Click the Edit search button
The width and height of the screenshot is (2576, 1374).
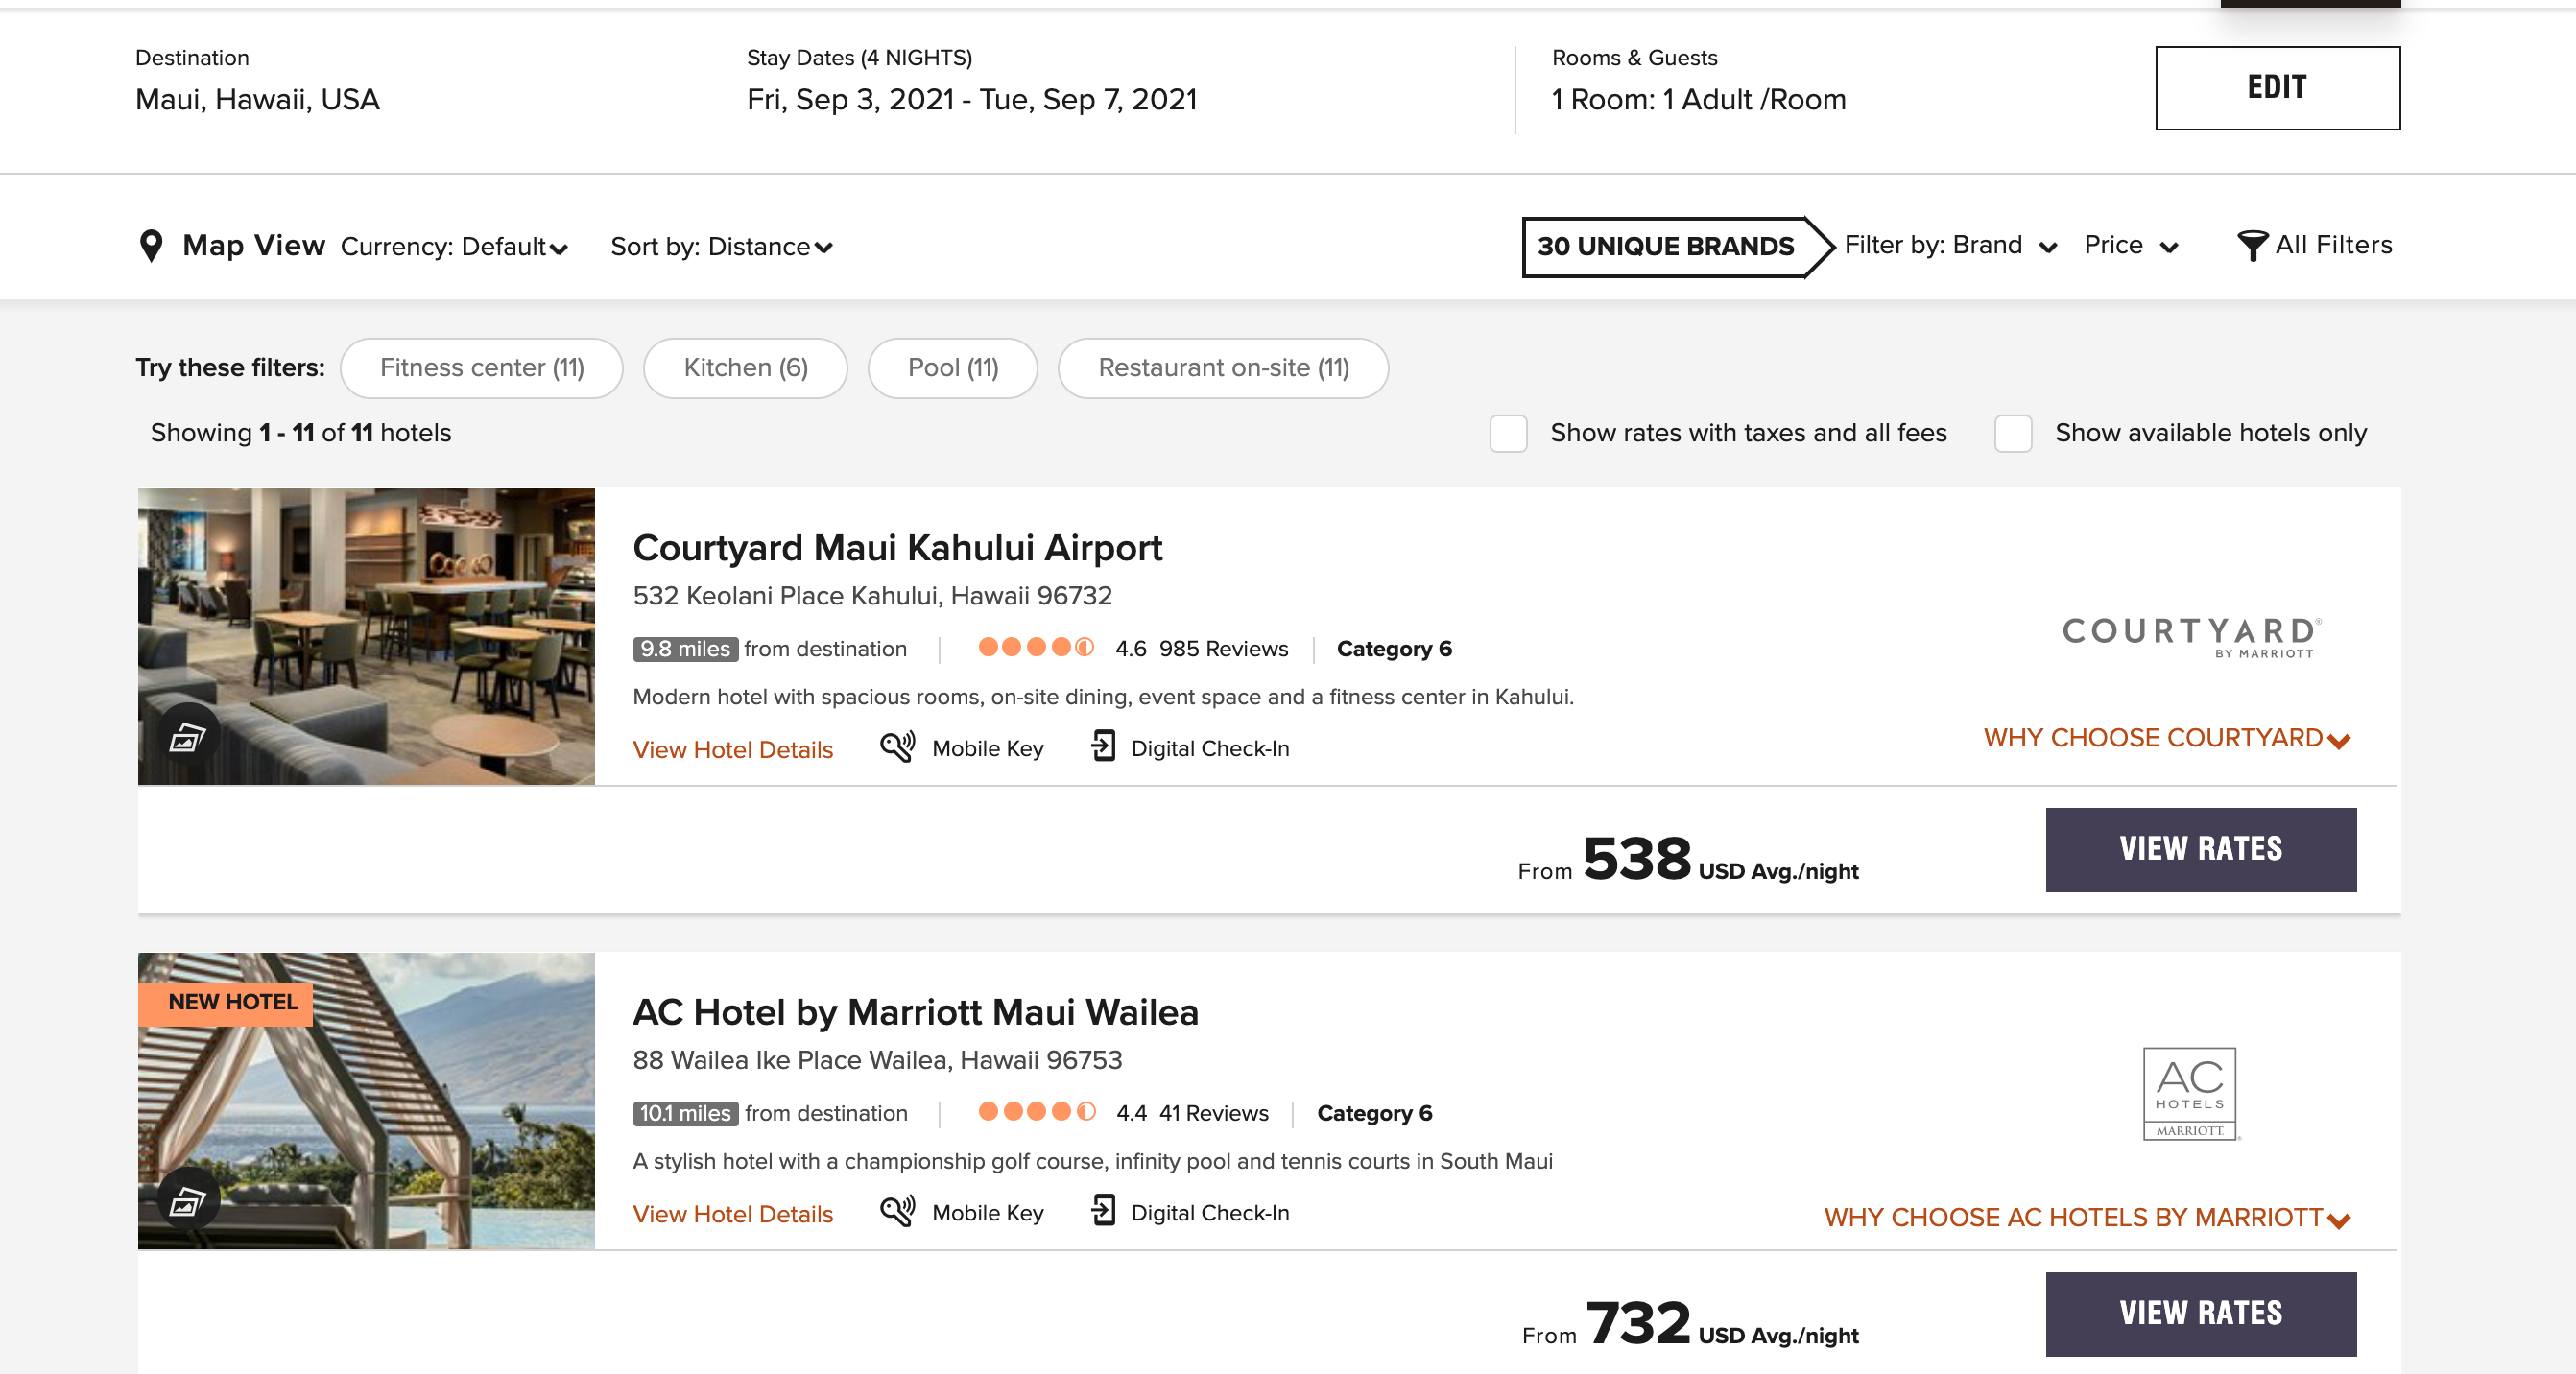click(2276, 88)
